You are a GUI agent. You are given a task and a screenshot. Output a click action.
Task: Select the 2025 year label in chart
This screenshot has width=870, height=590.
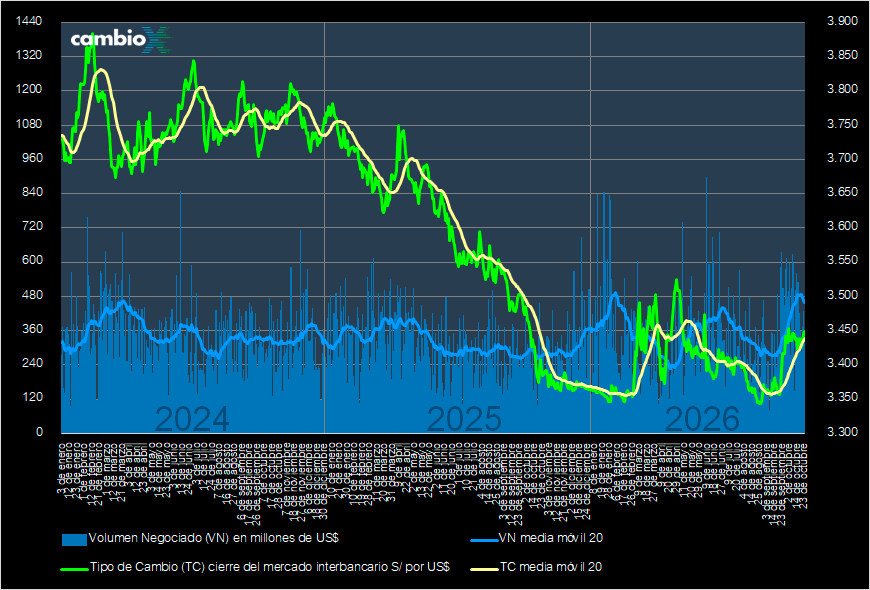click(x=465, y=419)
